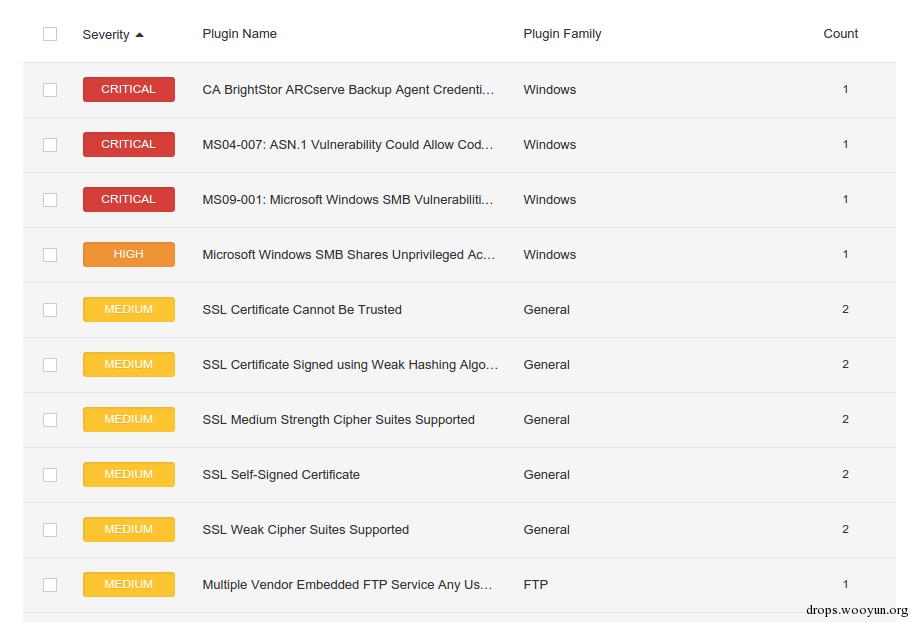Open SSL Certificate Cannot Be Trusted entry
Viewport: 912px width, 622px height.
pyautogui.click(x=302, y=310)
